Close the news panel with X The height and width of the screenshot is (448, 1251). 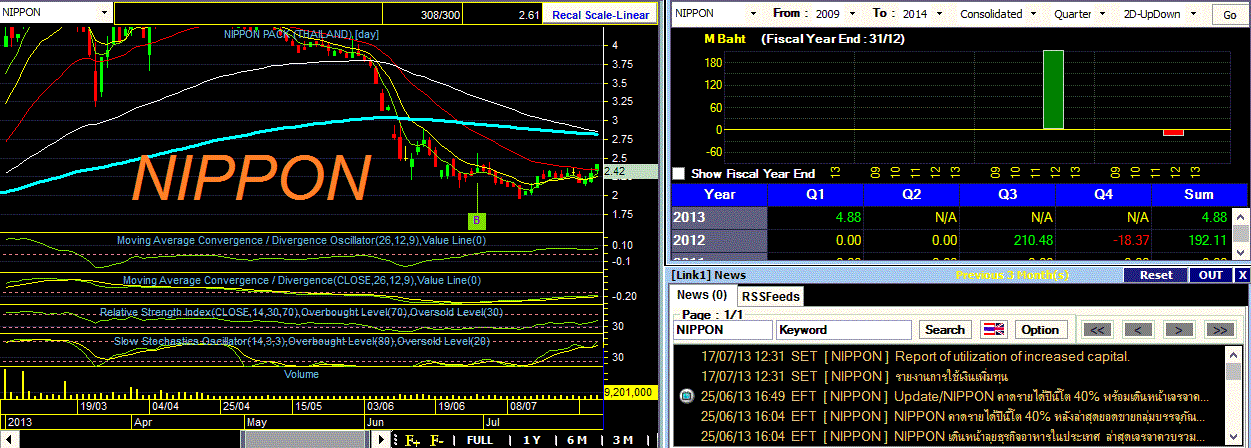point(1242,275)
